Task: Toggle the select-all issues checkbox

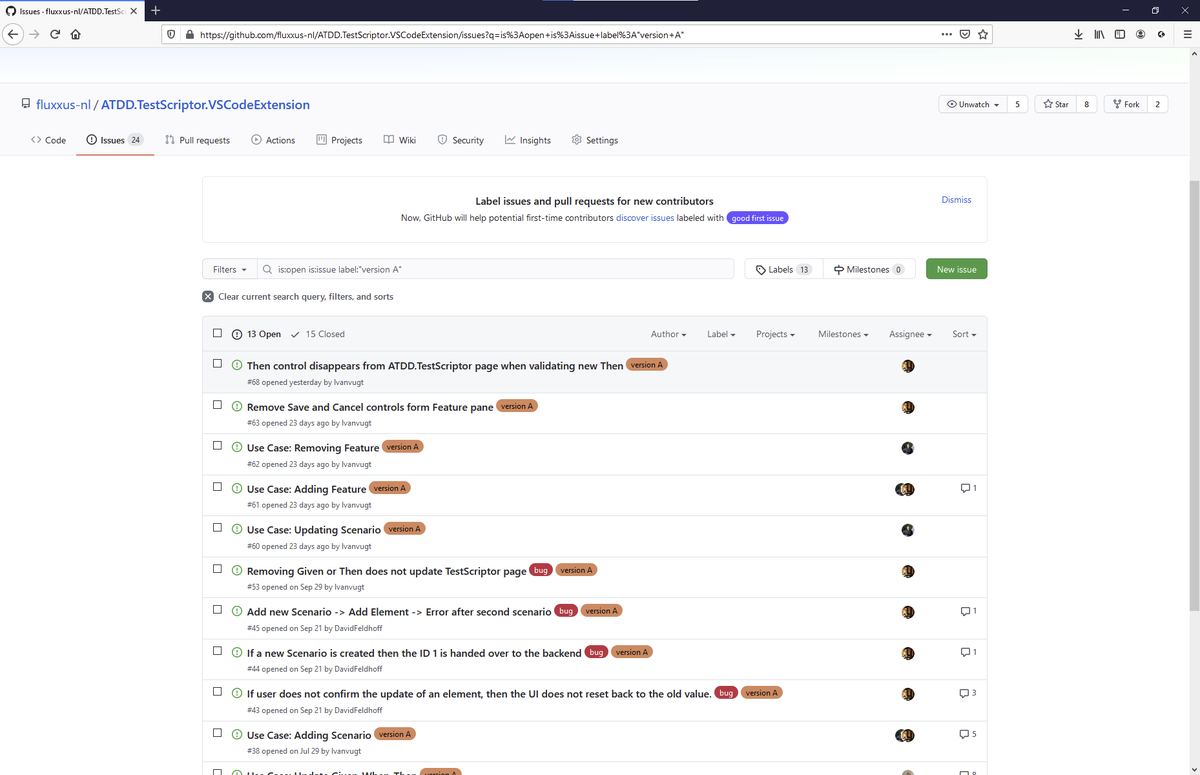Action: click(217, 333)
